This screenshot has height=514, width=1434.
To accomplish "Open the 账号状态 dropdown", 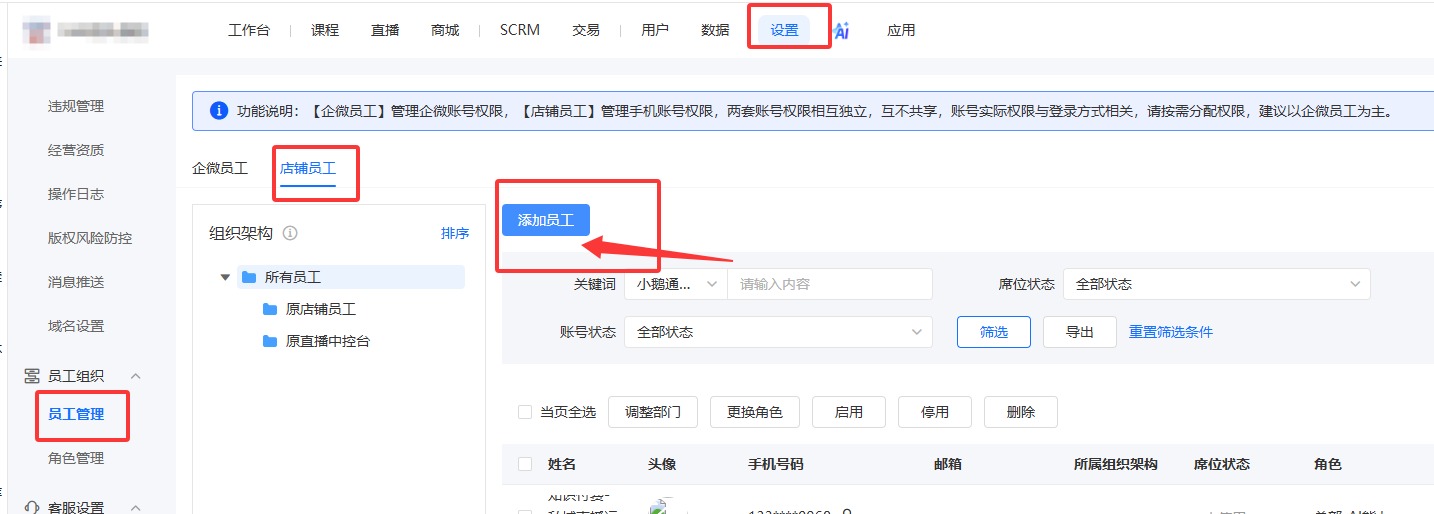I will point(778,332).
